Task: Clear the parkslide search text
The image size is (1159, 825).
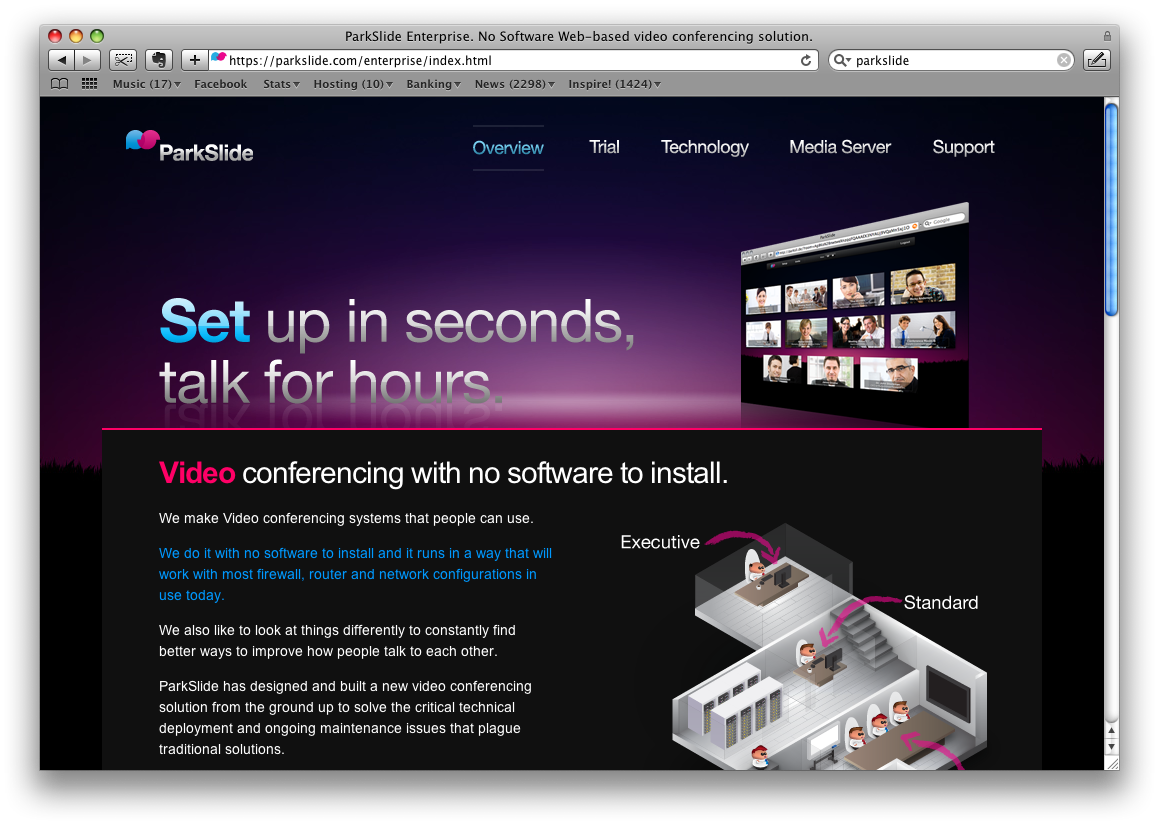Action: (x=1064, y=60)
